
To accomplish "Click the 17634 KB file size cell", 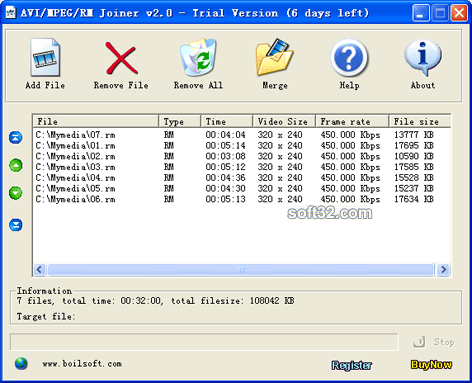I will [414, 199].
